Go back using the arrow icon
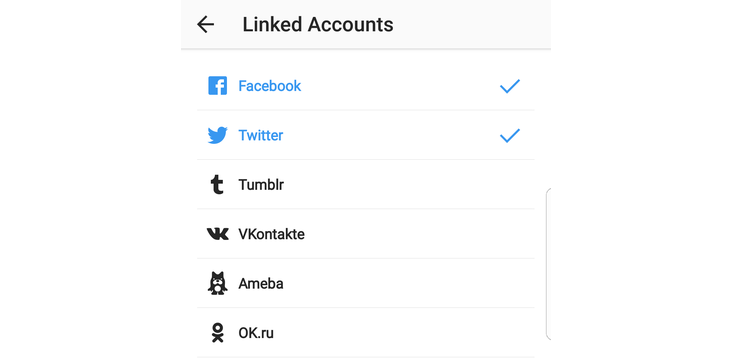The image size is (740, 363). click(x=205, y=25)
